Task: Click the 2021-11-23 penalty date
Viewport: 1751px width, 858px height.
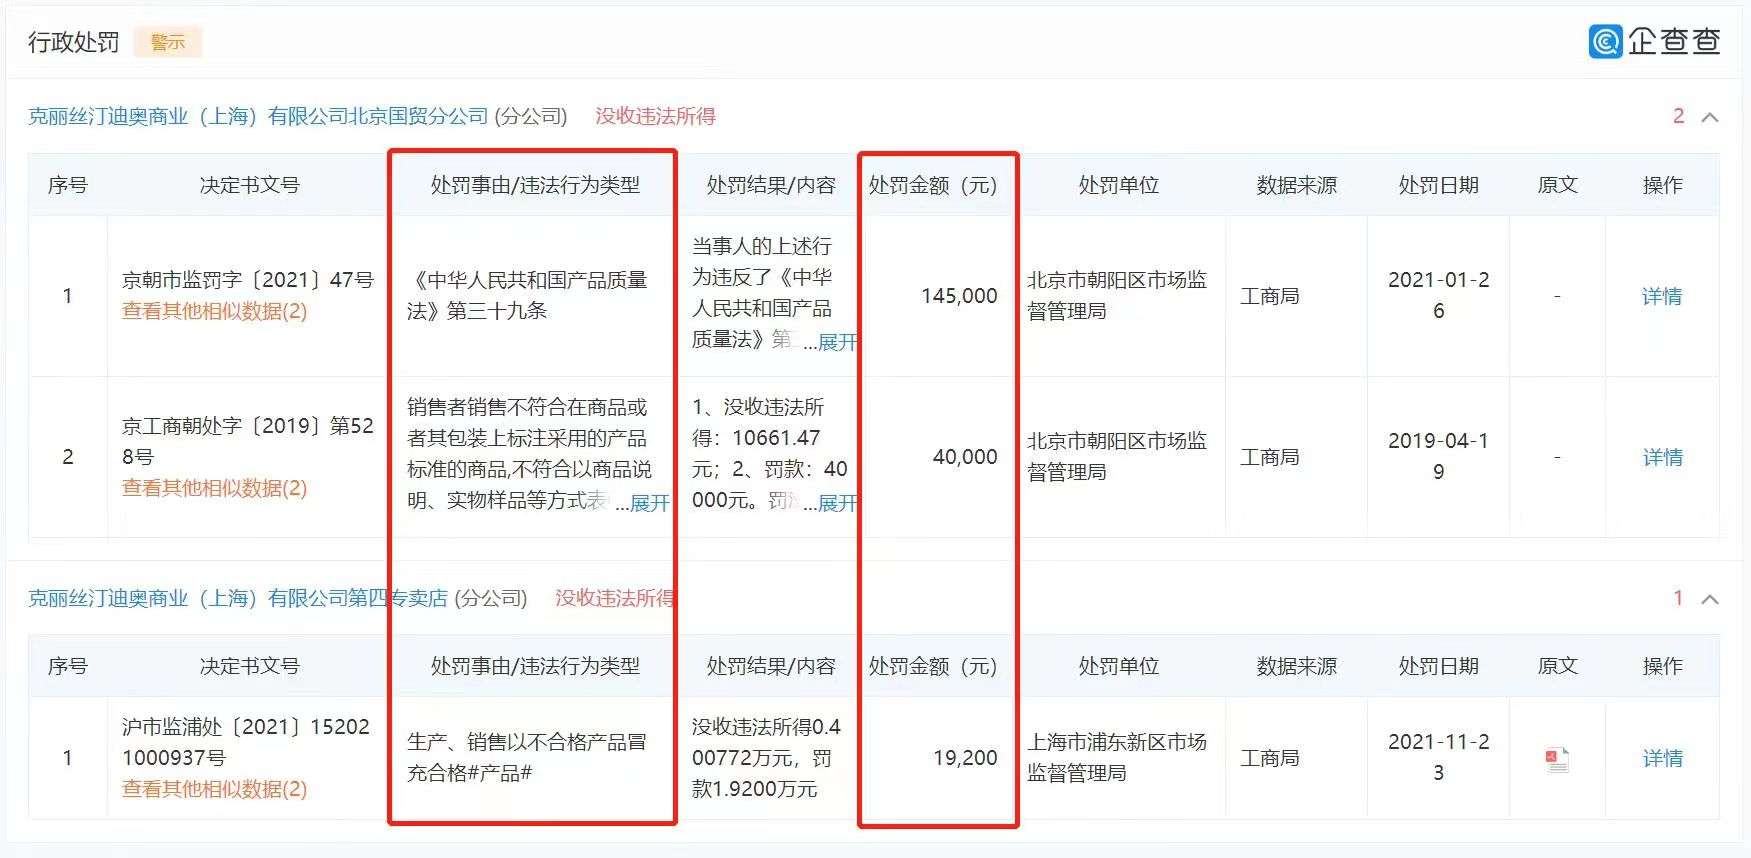Action: click(1438, 758)
